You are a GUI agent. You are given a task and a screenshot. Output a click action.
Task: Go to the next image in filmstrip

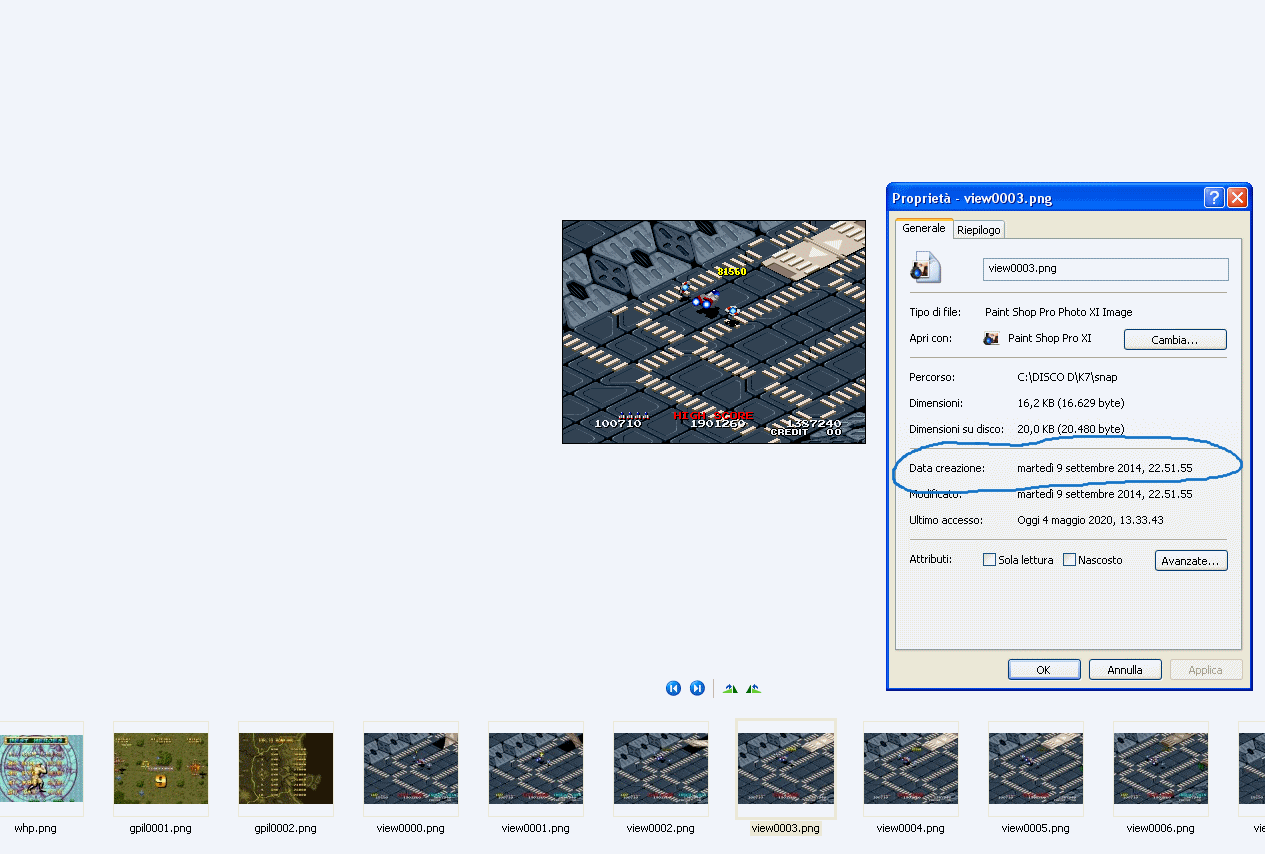[x=697, y=688]
